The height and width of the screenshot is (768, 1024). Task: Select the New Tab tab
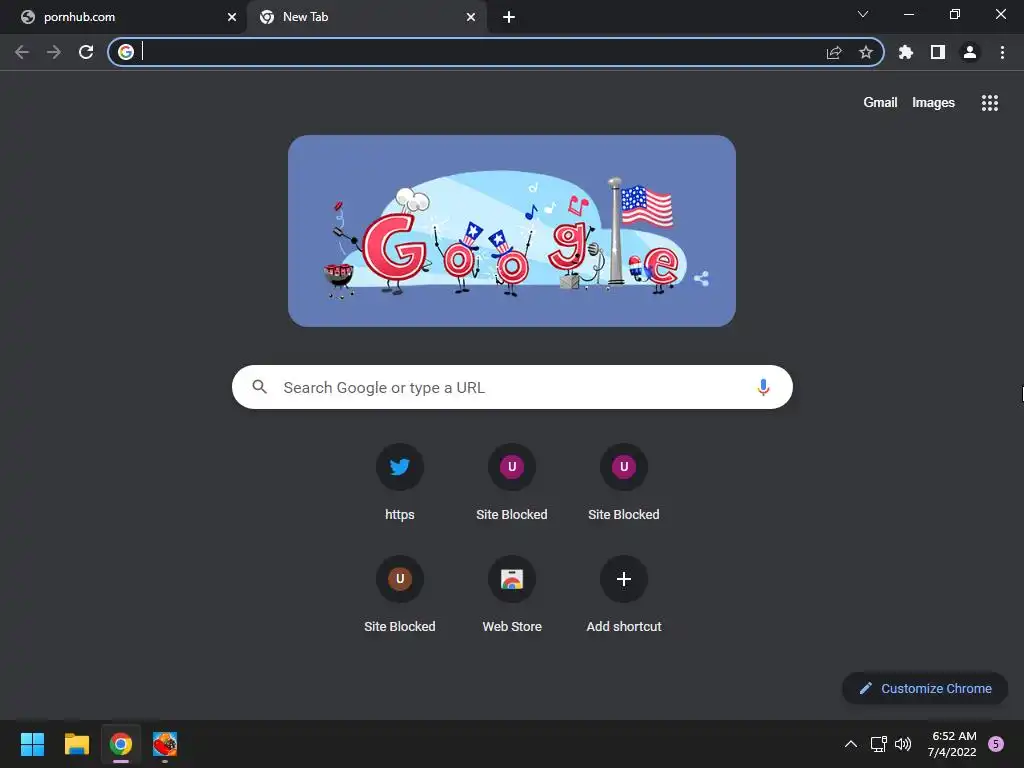pos(366,17)
